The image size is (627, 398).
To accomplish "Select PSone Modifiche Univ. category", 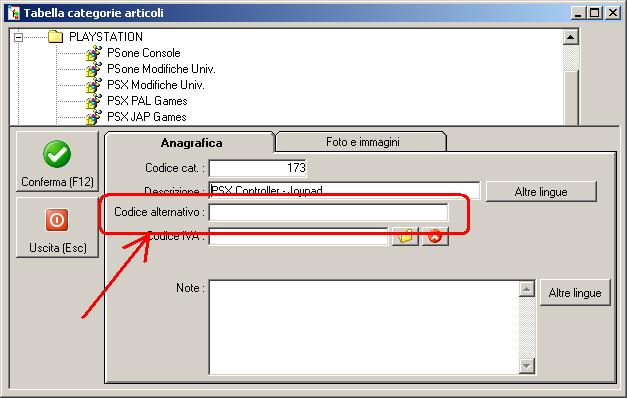I will pyautogui.click(x=161, y=69).
